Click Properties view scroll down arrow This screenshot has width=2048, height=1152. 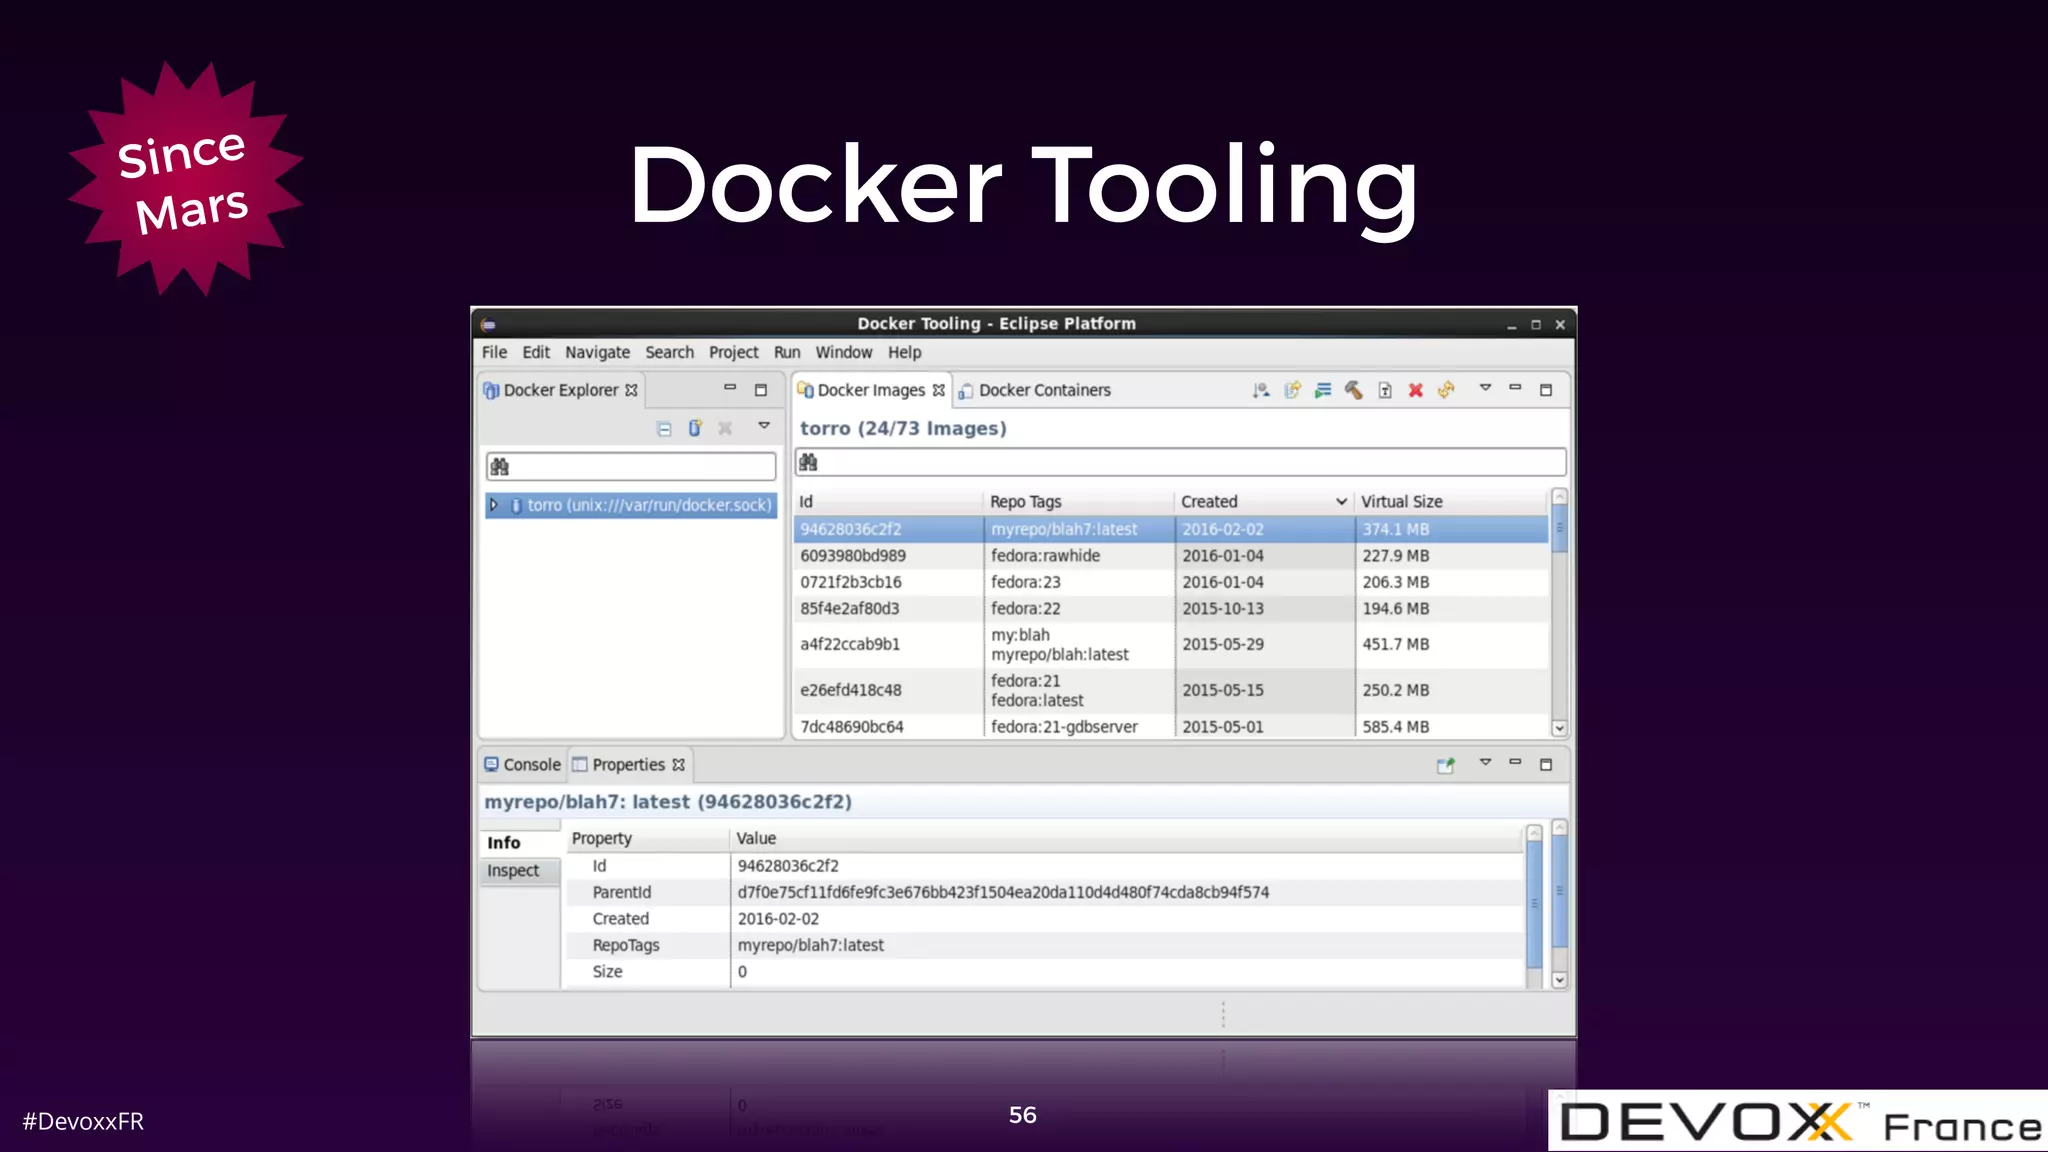tap(1559, 980)
